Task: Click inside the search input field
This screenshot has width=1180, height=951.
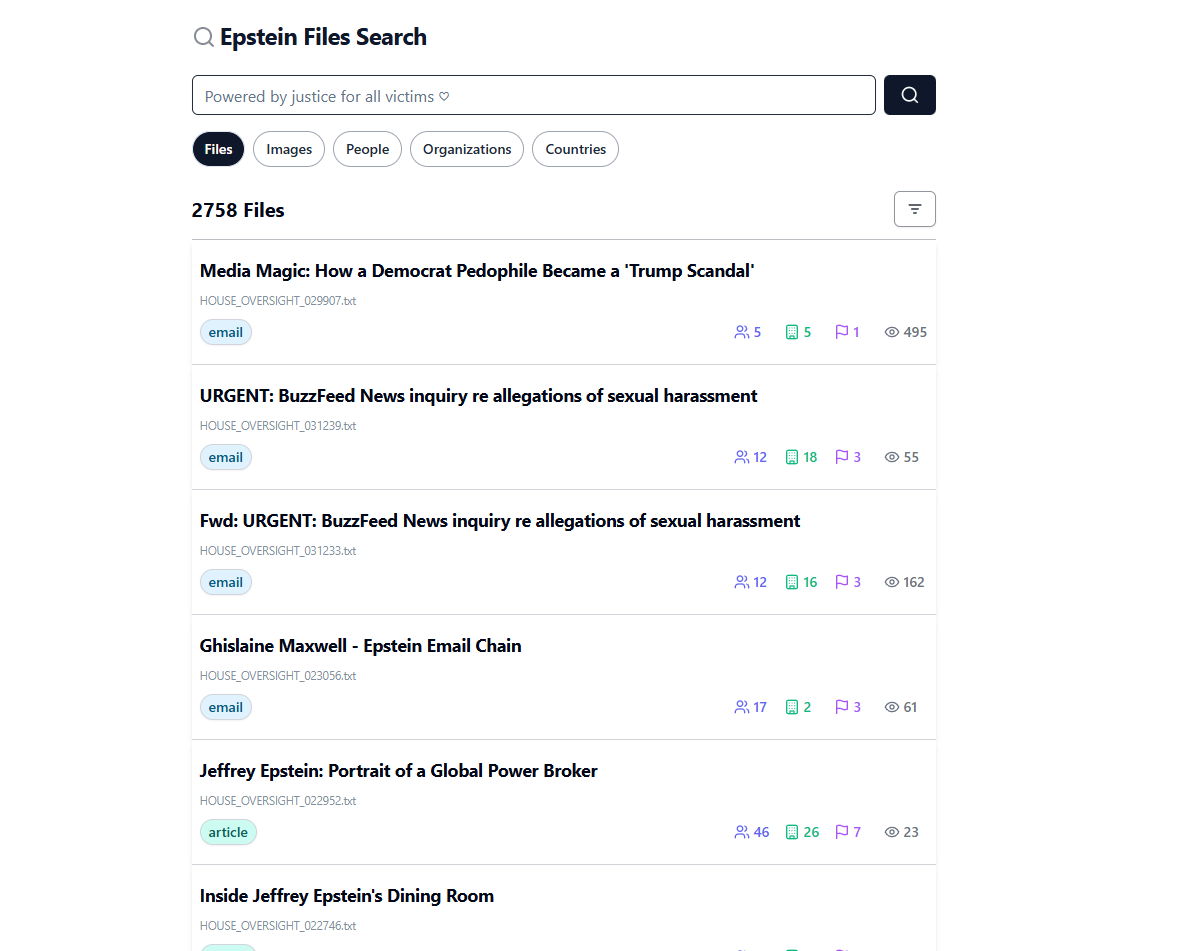Action: coord(533,94)
